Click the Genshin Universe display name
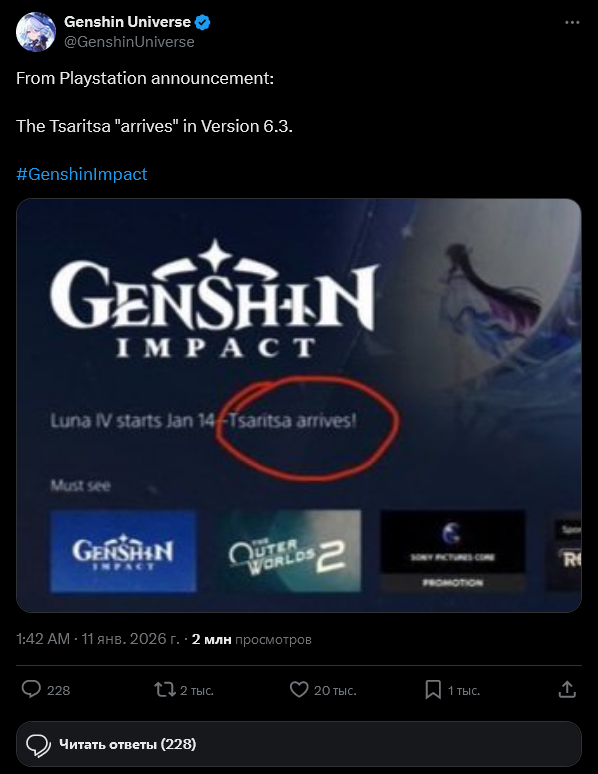The width and height of the screenshot is (598, 774). pyautogui.click(x=127, y=22)
